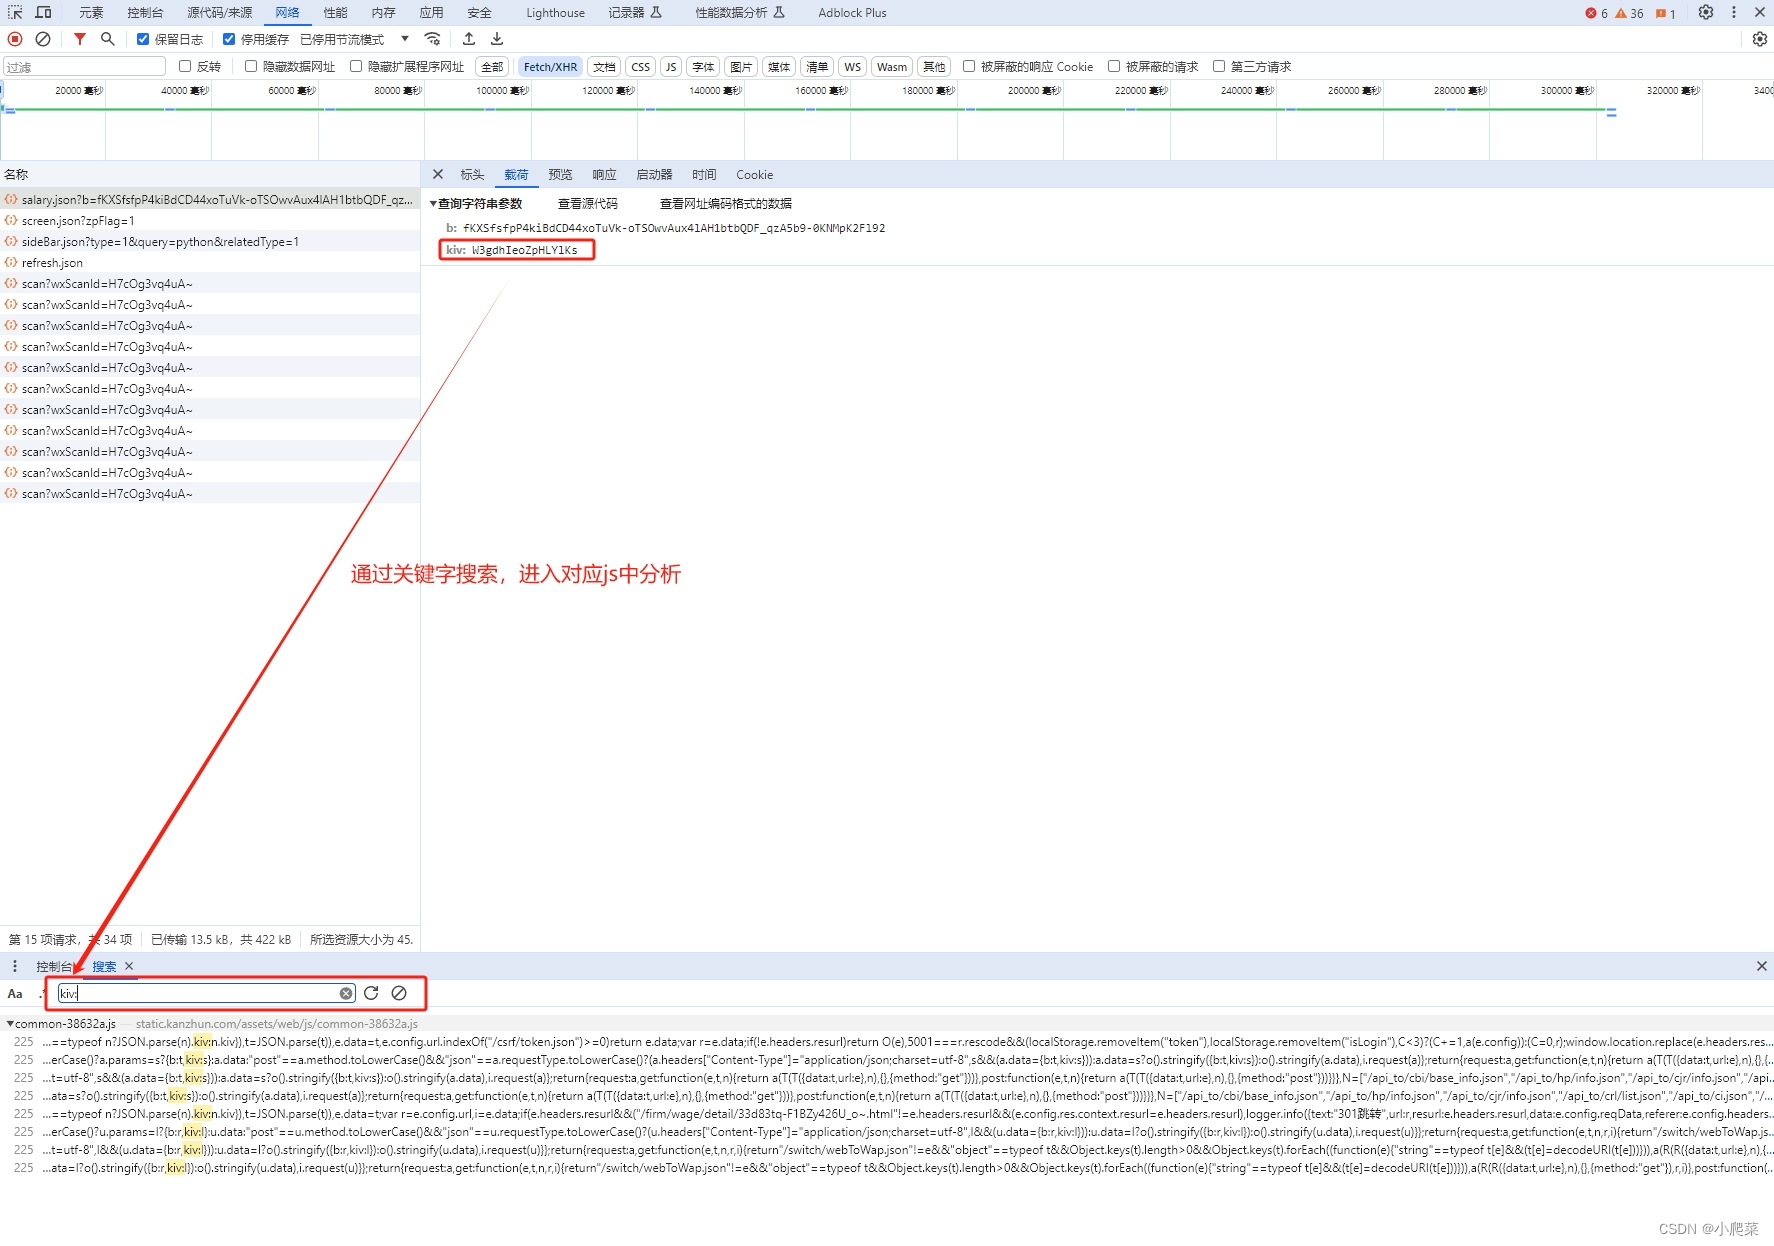Screen dimensions: 1774x1246
Task: Clear search results icon
Action: [x=399, y=993]
